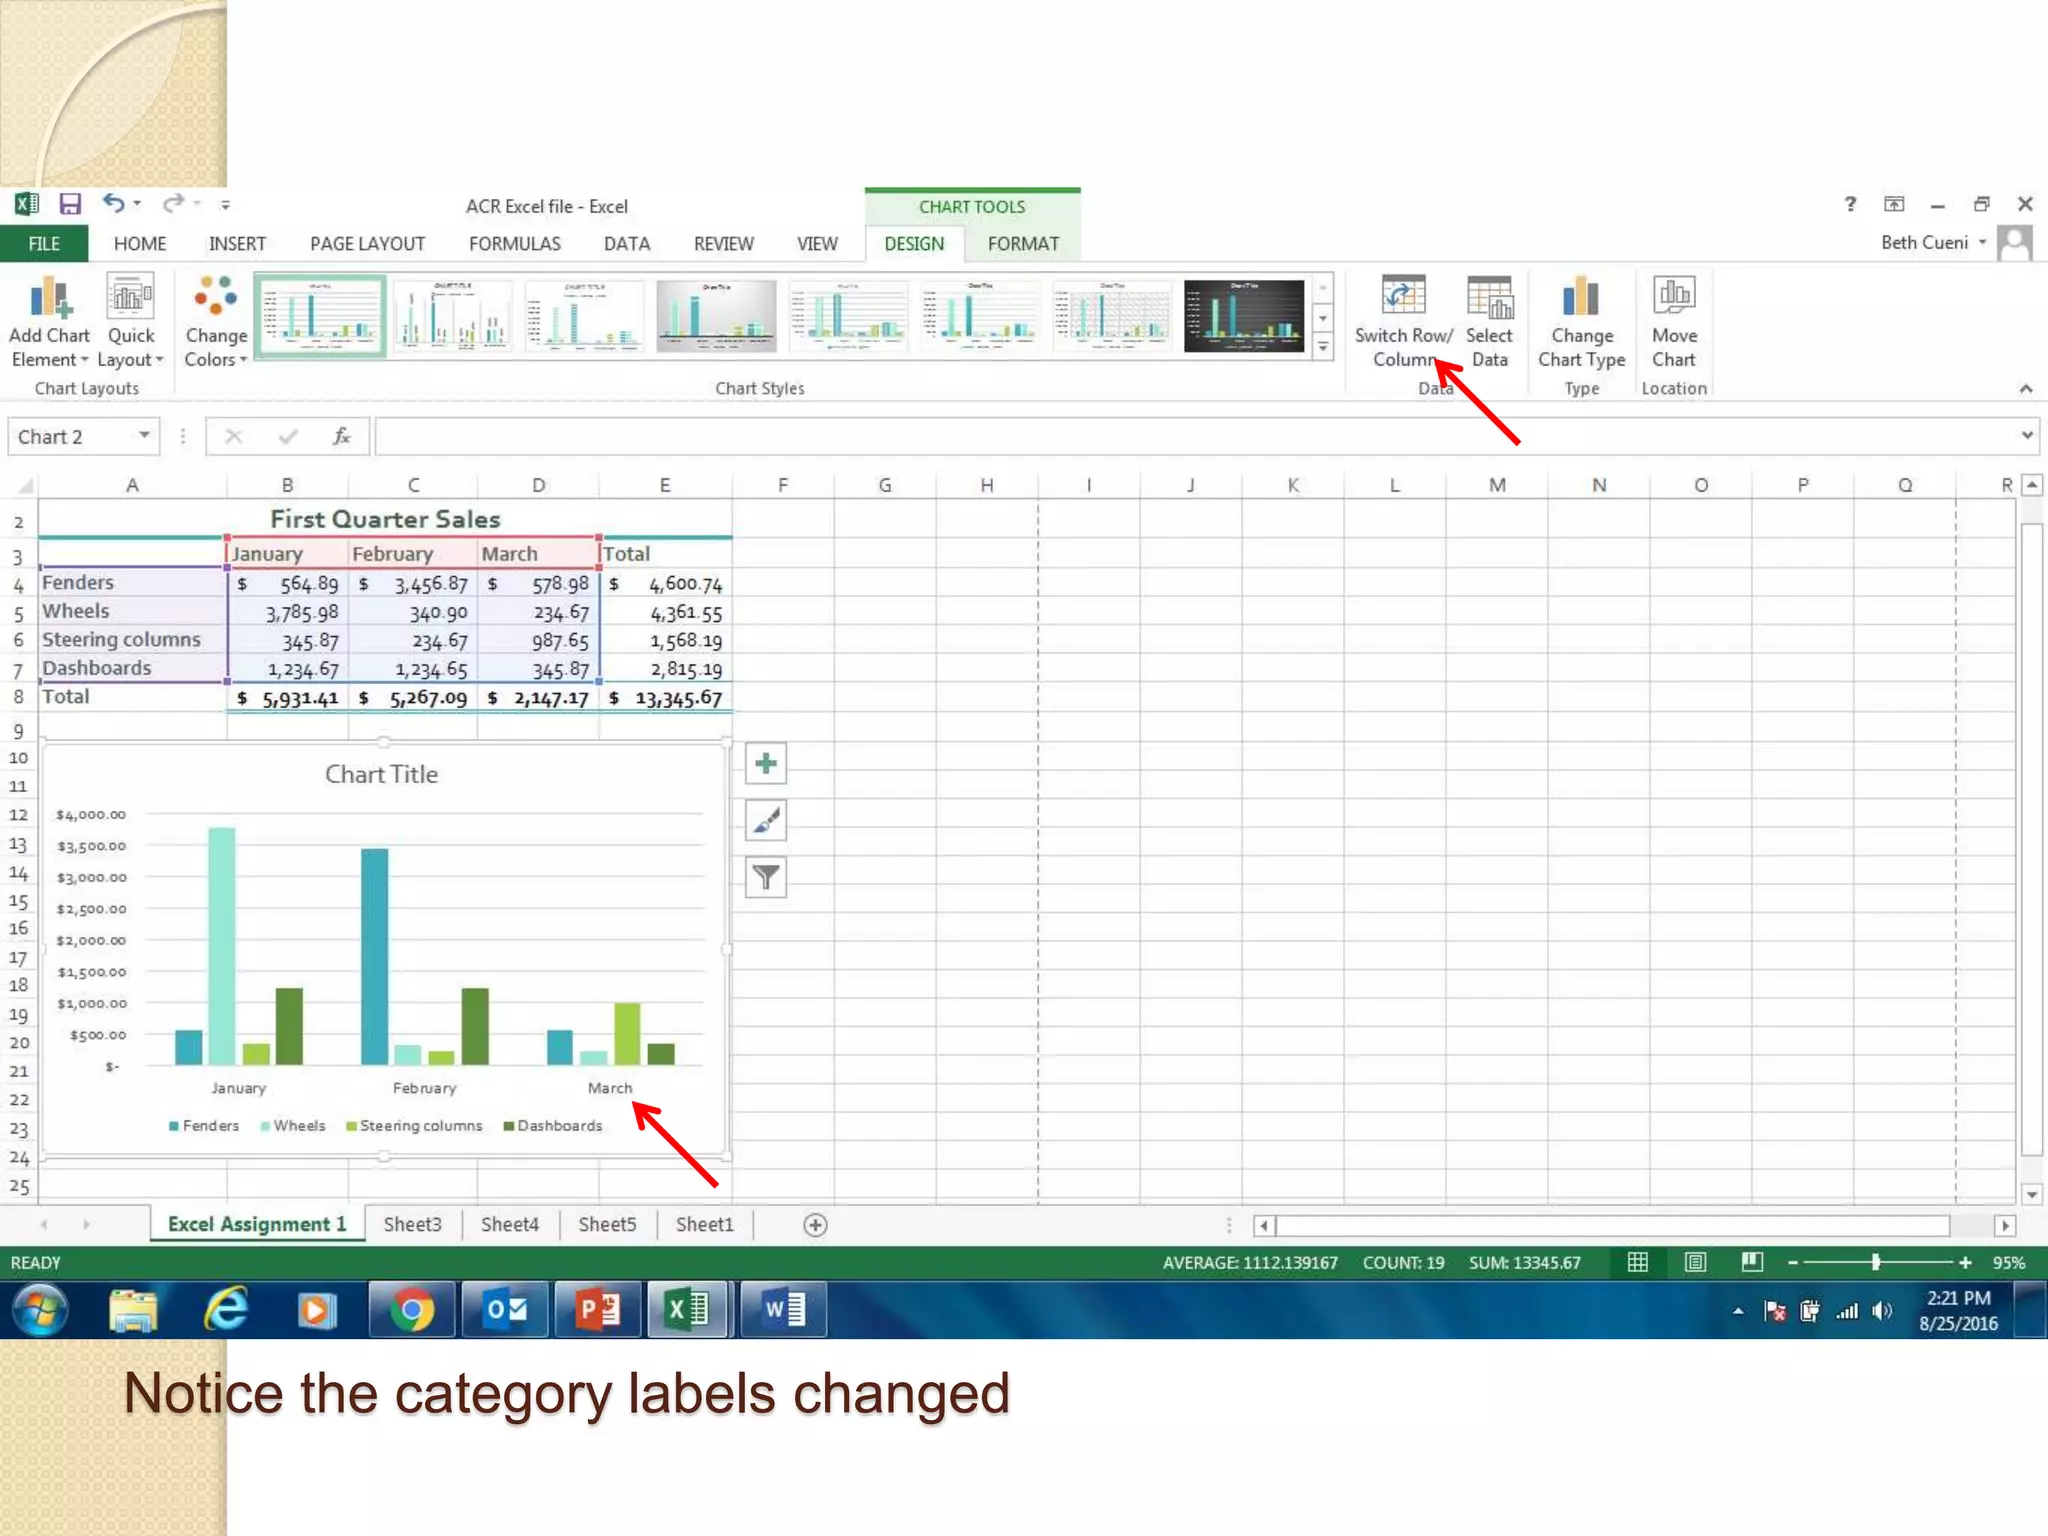Screen dimensions: 2048x1536
Task: Expand the Chart Styles gallery's More arrow
Action: pyautogui.click(x=1323, y=347)
